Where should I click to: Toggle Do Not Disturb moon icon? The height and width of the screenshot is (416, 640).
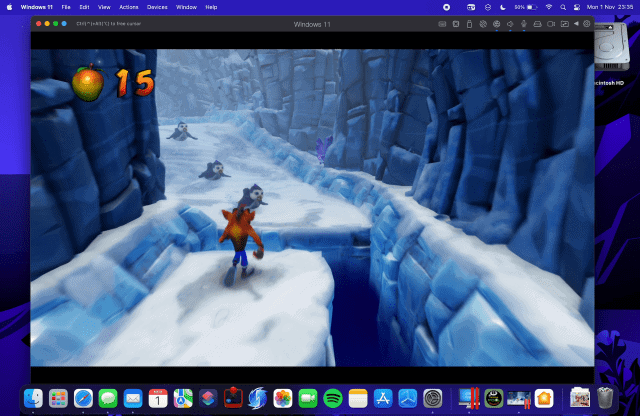[x=503, y=7]
